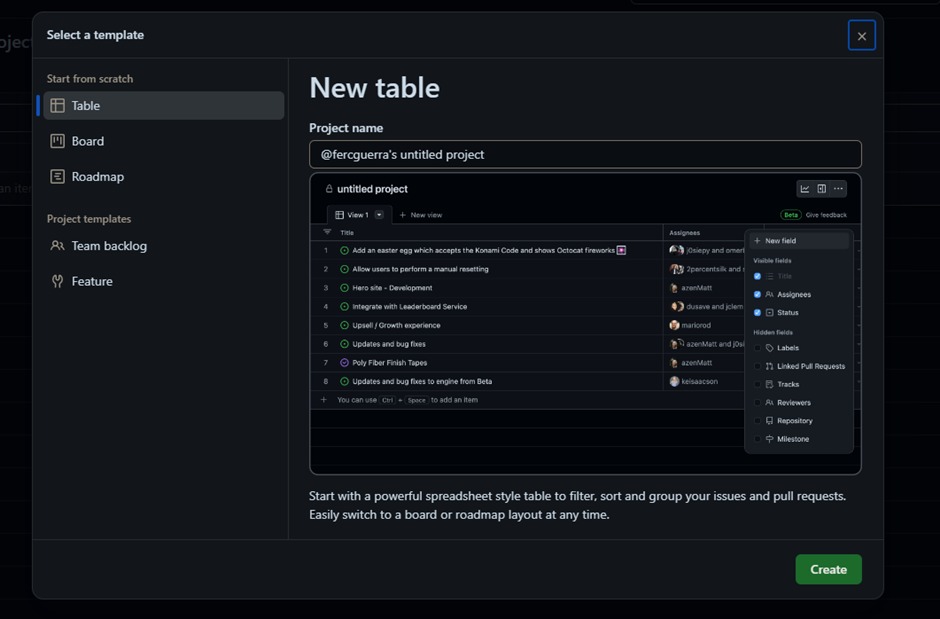The width and height of the screenshot is (940, 619).
Task: Click the New view tab
Action: (x=421, y=215)
